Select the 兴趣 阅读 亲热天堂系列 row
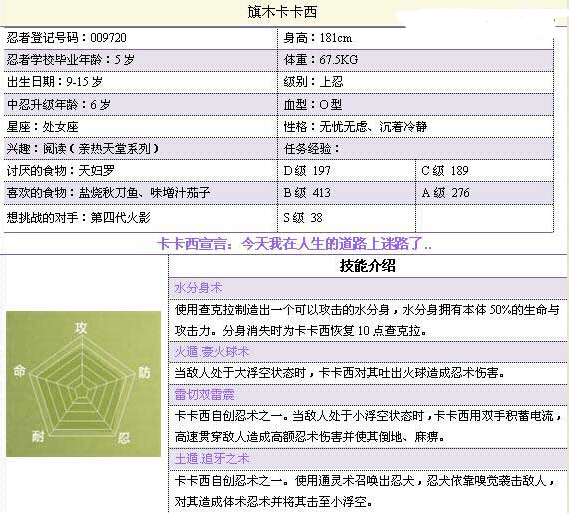 pyautogui.click(x=140, y=148)
